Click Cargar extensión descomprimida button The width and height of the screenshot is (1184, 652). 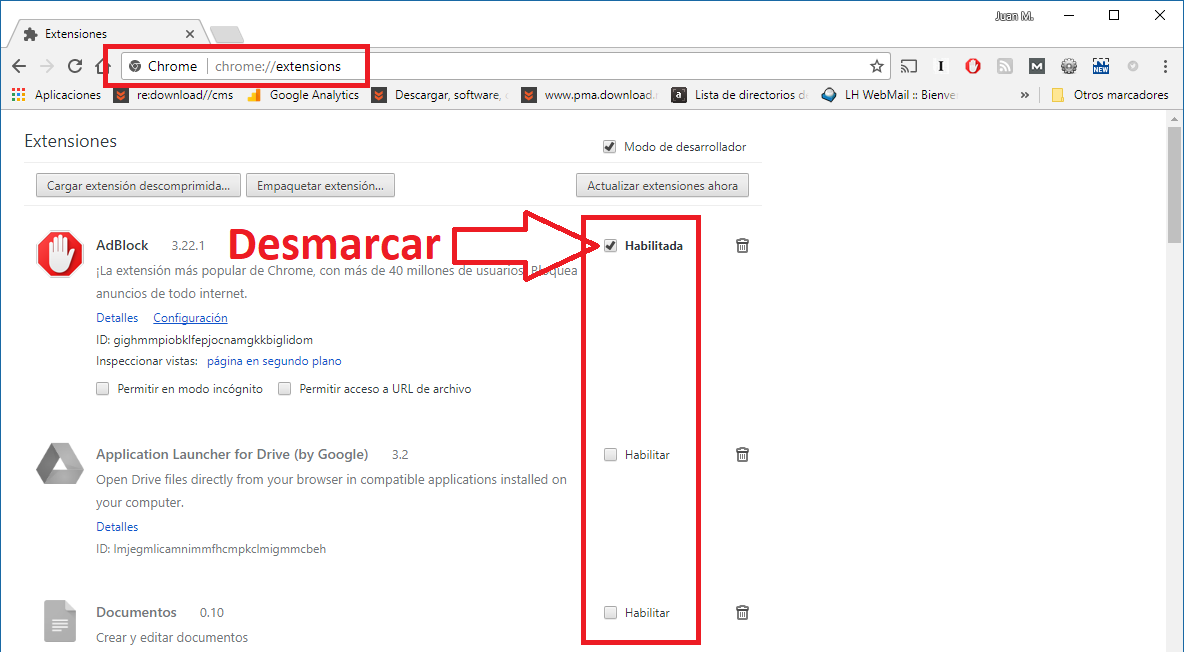pos(138,185)
